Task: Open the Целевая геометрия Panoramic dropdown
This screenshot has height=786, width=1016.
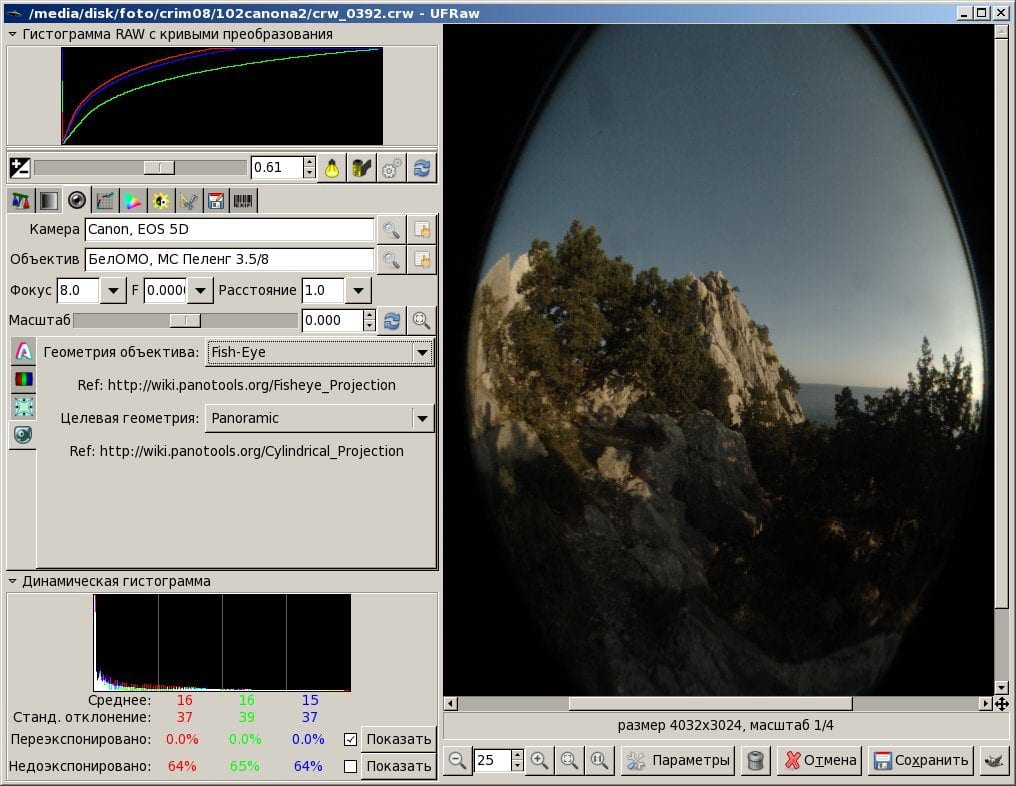Action: click(319, 419)
